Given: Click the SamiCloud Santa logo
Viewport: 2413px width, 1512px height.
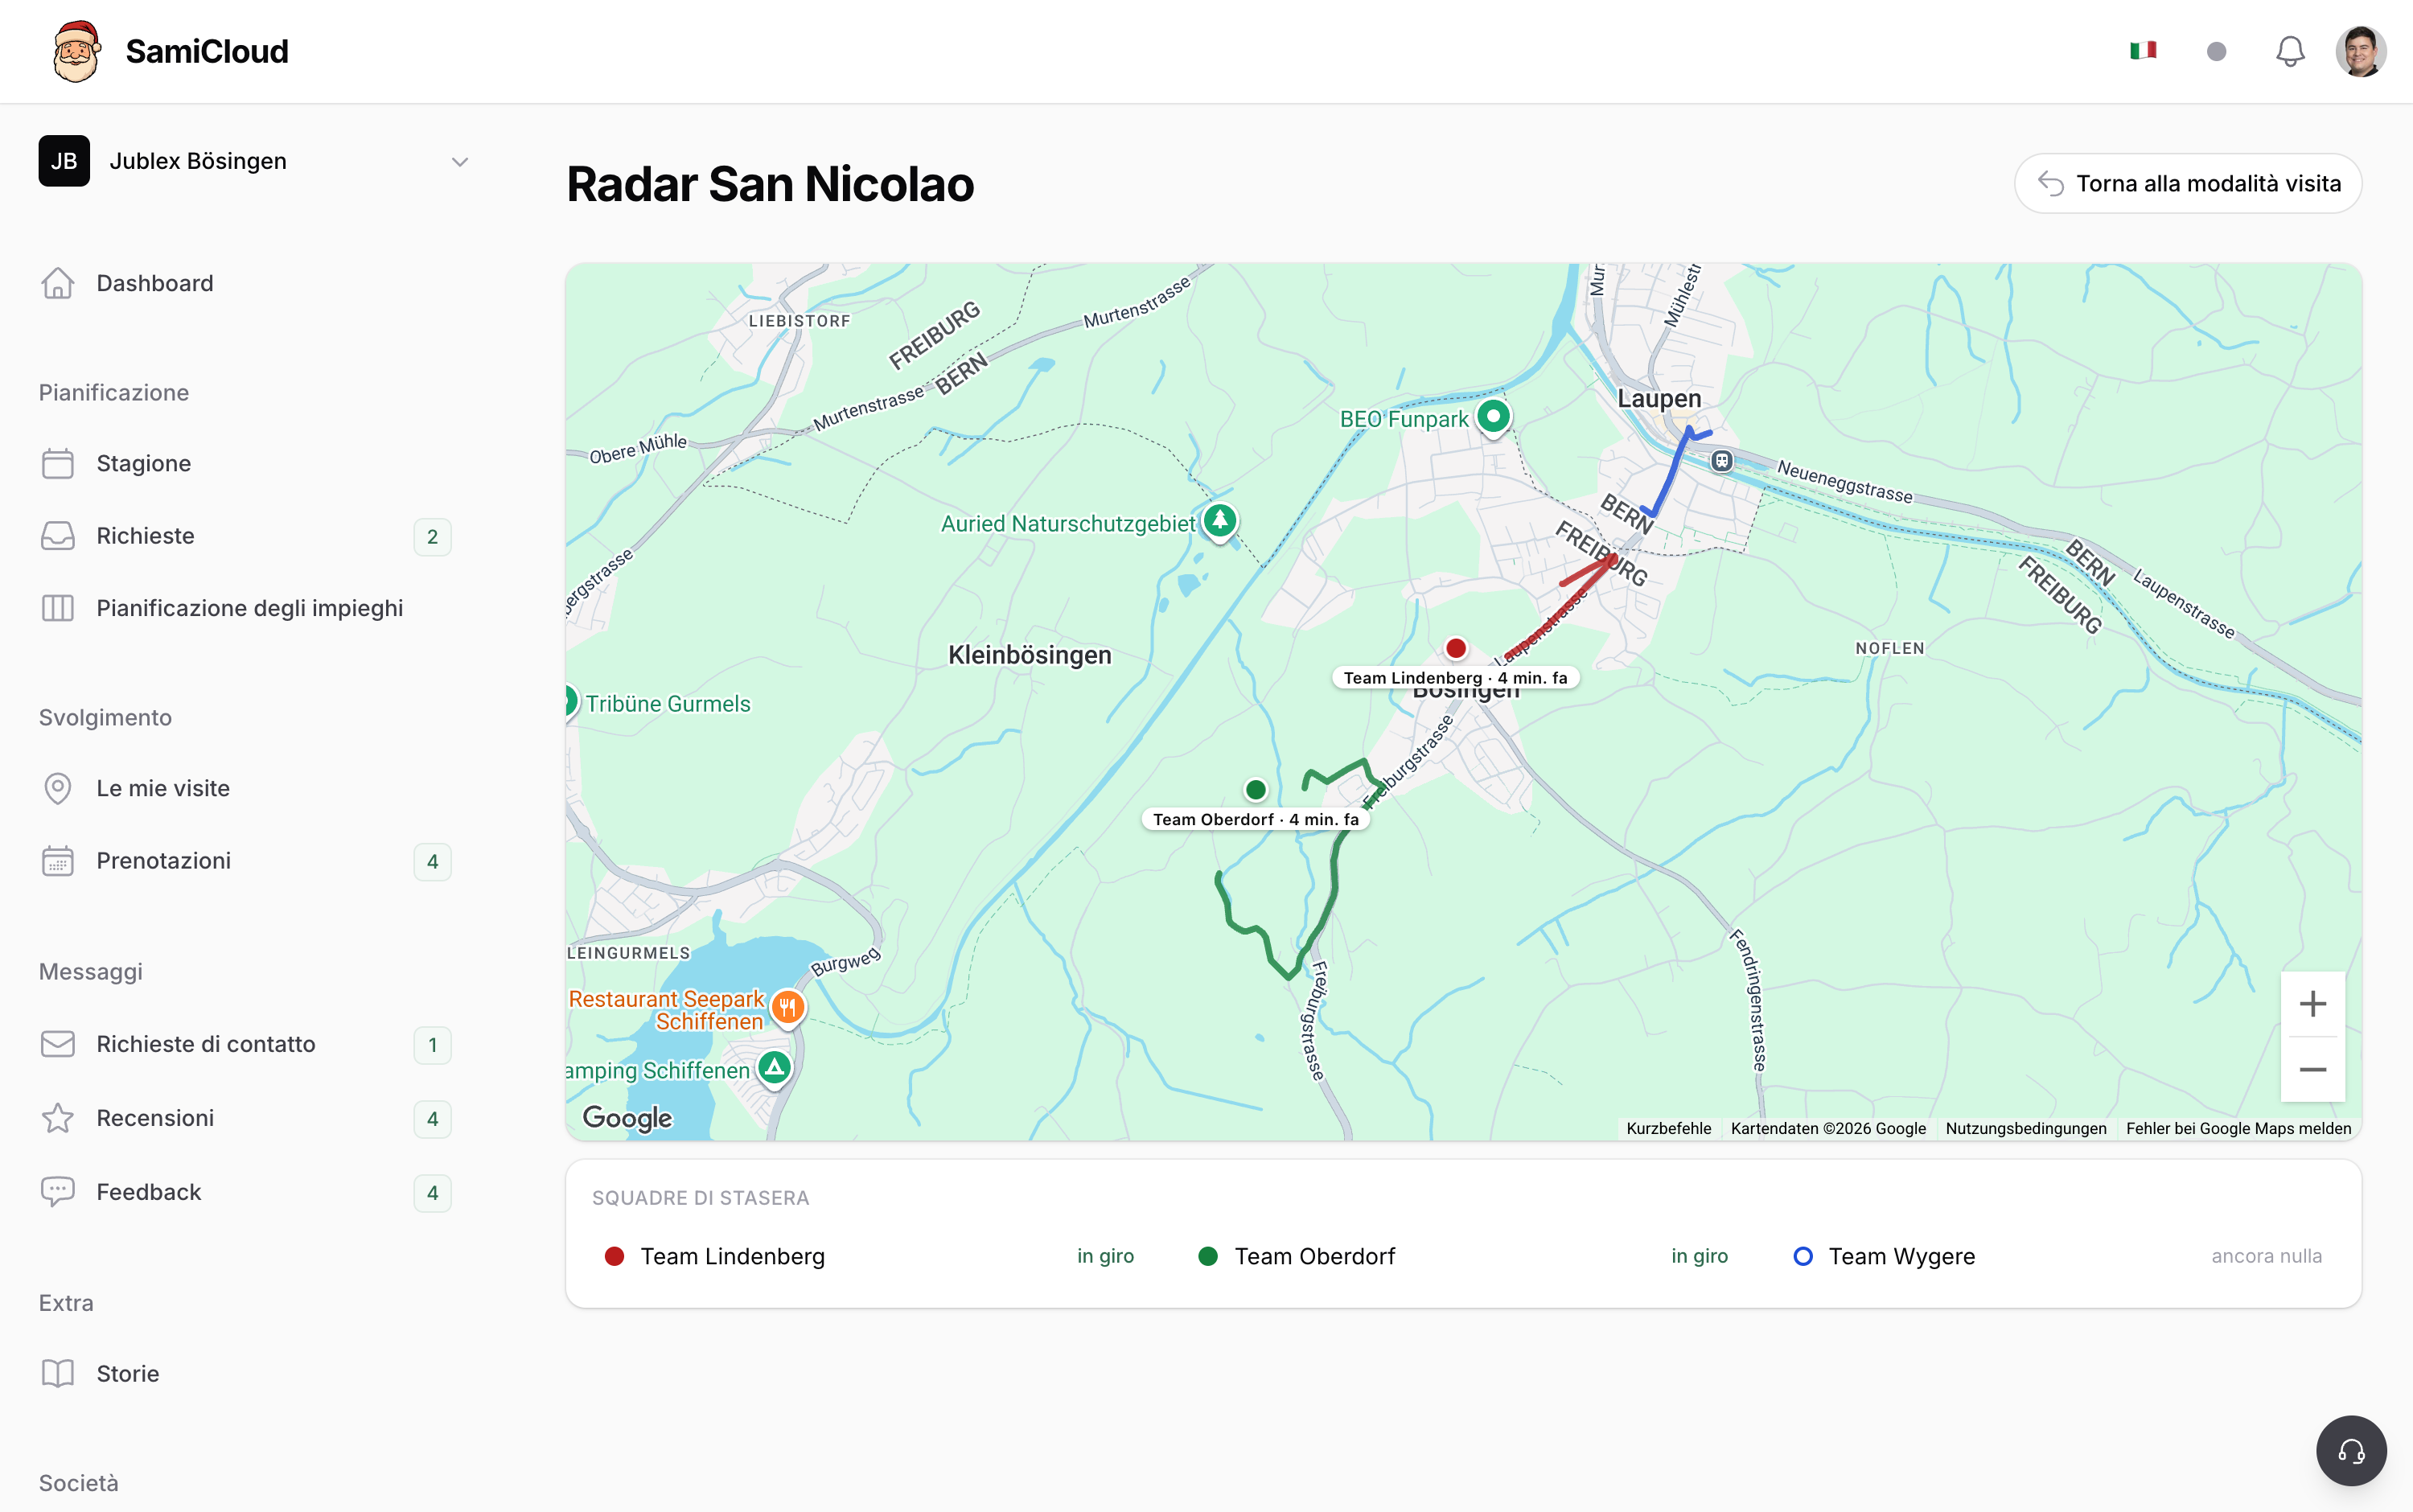Looking at the screenshot, I should pyautogui.click(x=76, y=51).
